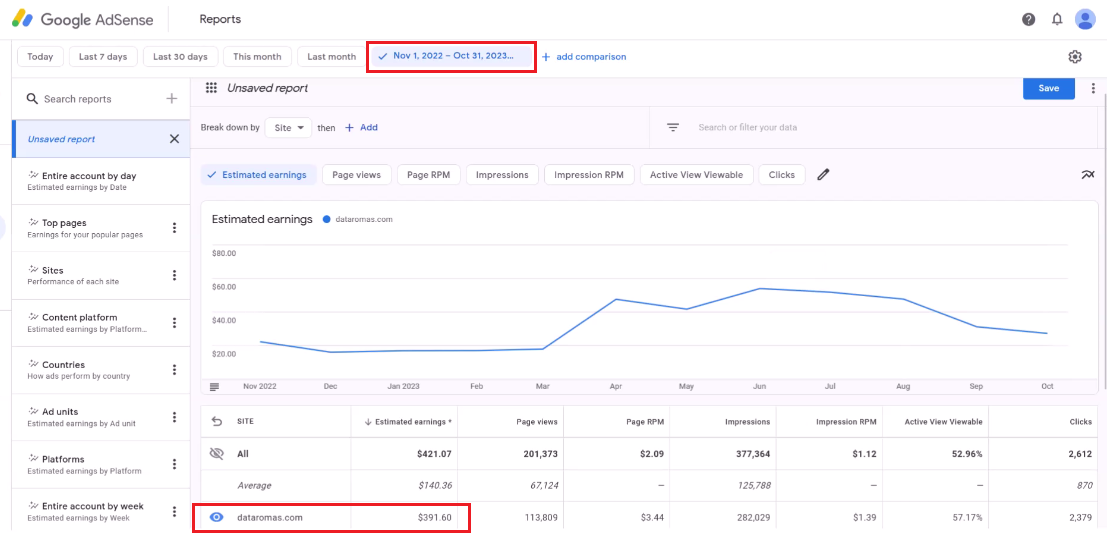The height and width of the screenshot is (550, 1114).
Task: Click the chart legend list icon
Action: 215,387
